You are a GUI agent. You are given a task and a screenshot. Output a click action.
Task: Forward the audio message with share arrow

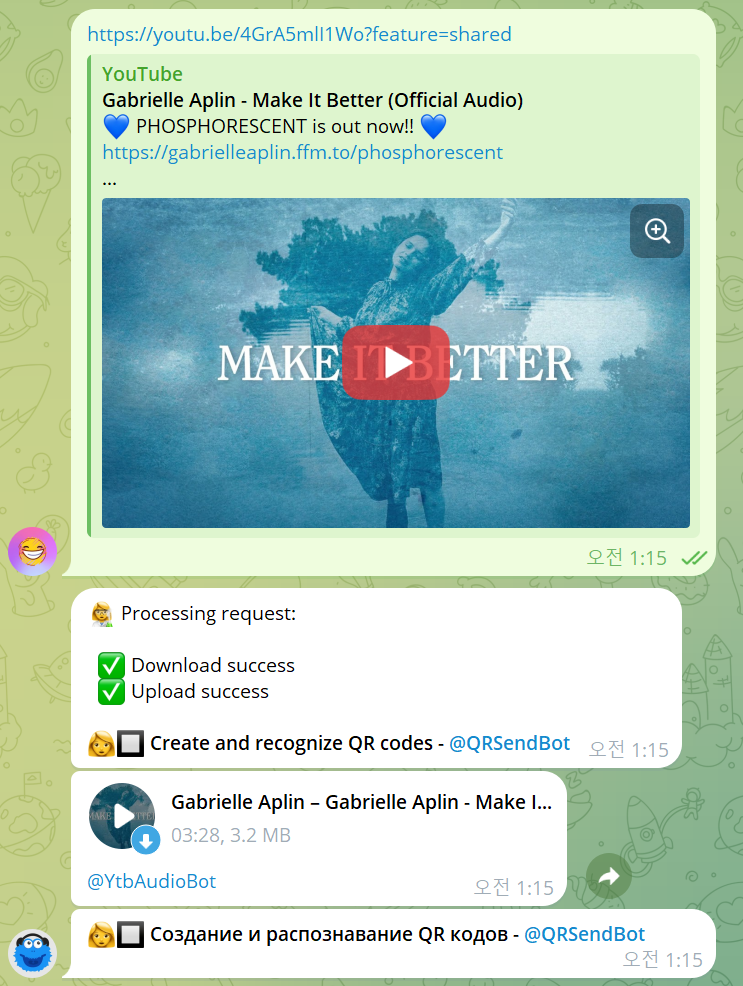click(x=608, y=877)
